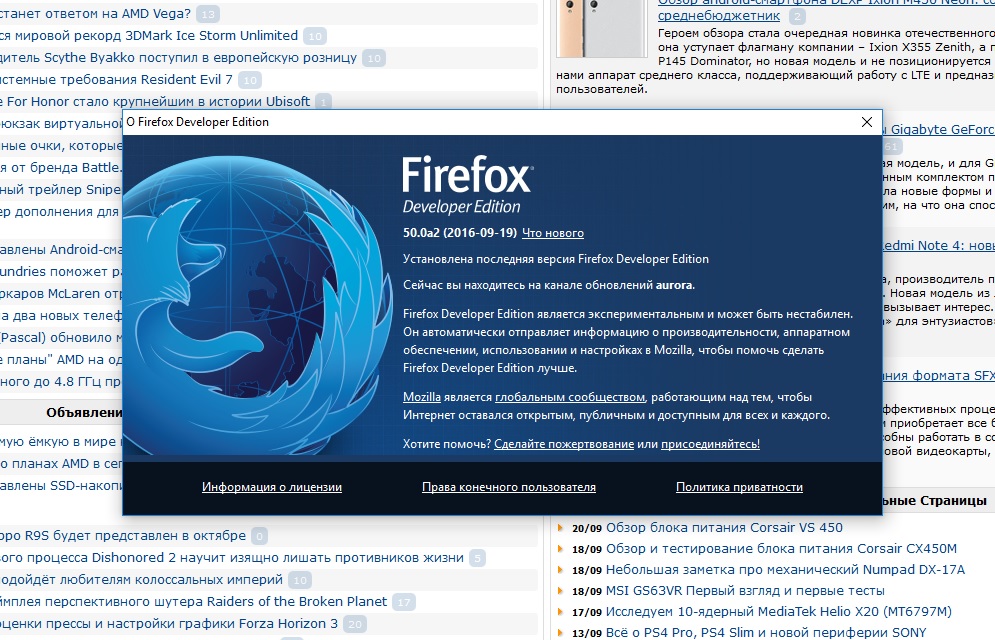The height and width of the screenshot is (640, 995).
Task: Click comment count beside R9S headline
Action: [260, 536]
